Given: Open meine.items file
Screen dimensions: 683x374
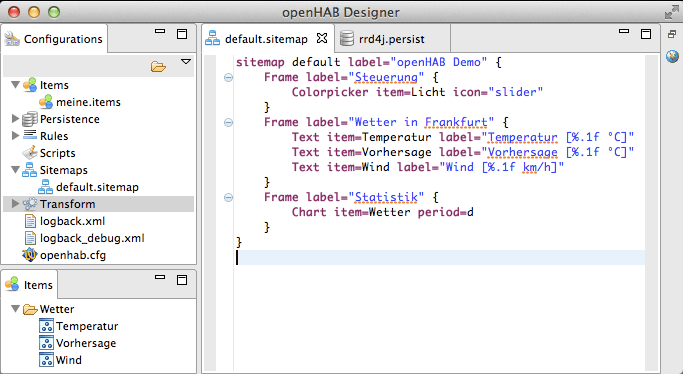Looking at the screenshot, I should [x=88, y=102].
